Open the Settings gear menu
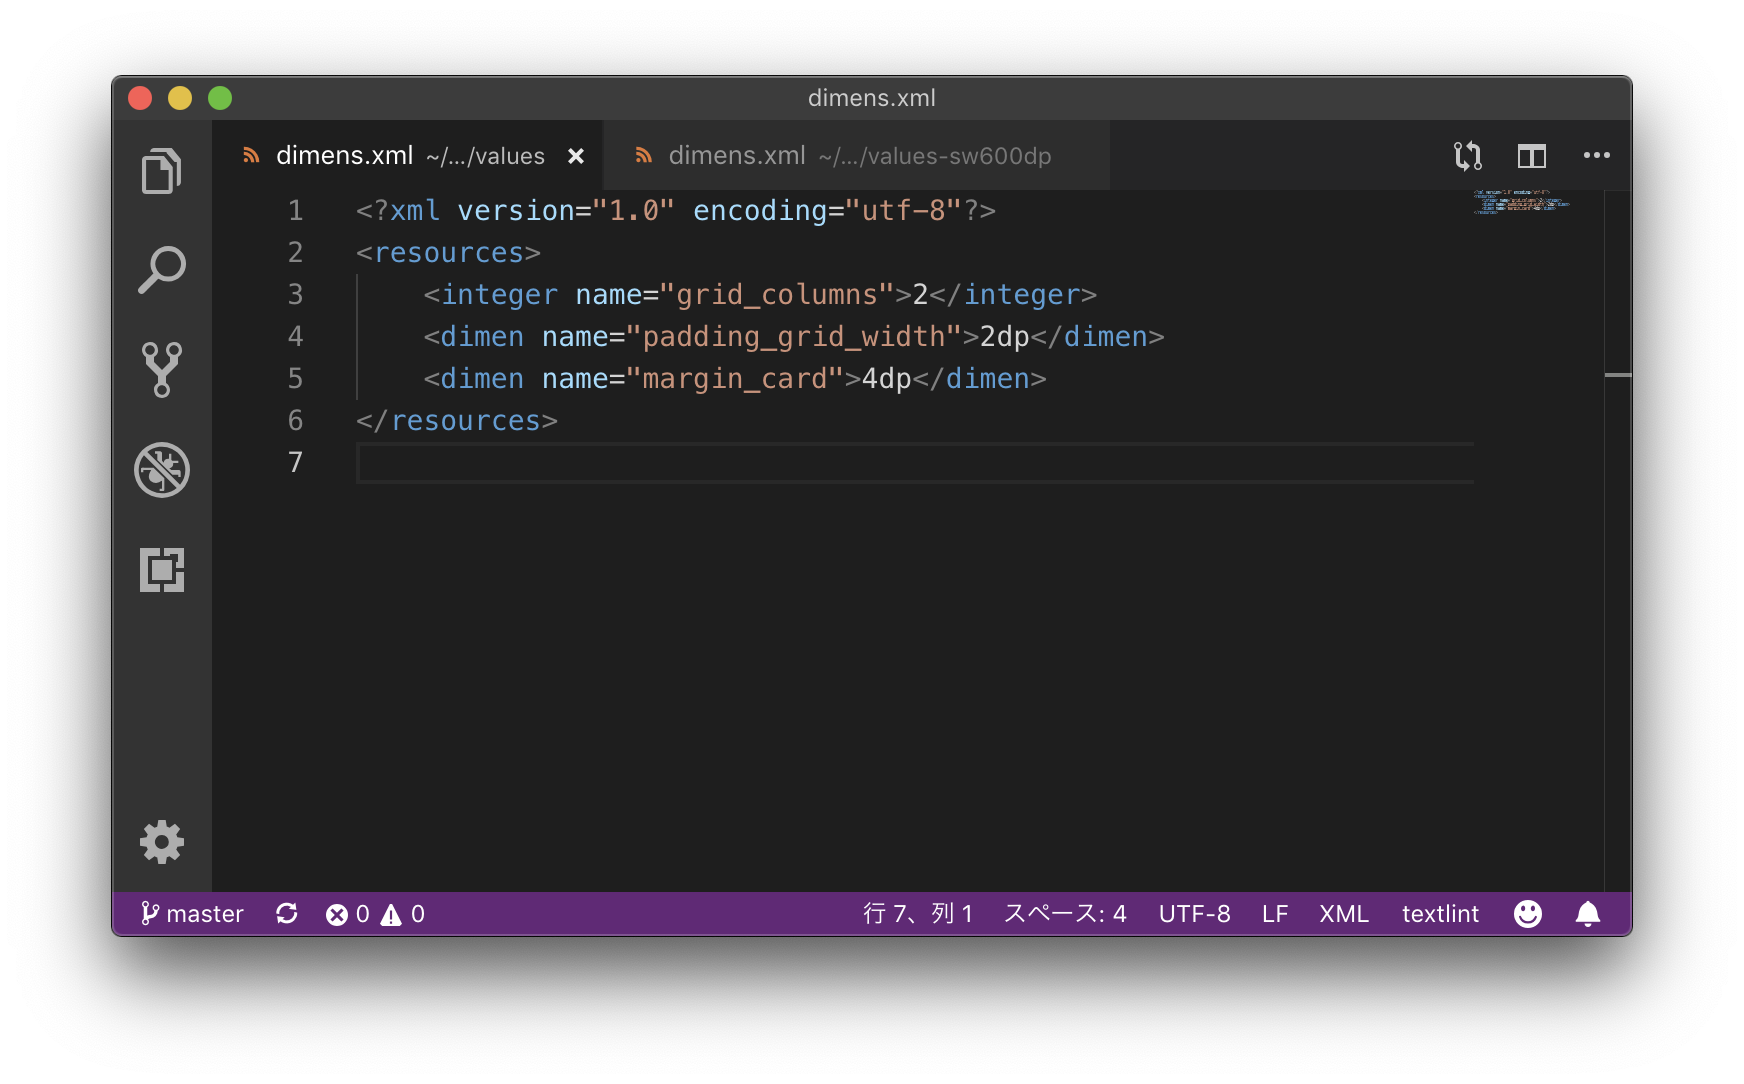The height and width of the screenshot is (1084, 1744). click(162, 841)
